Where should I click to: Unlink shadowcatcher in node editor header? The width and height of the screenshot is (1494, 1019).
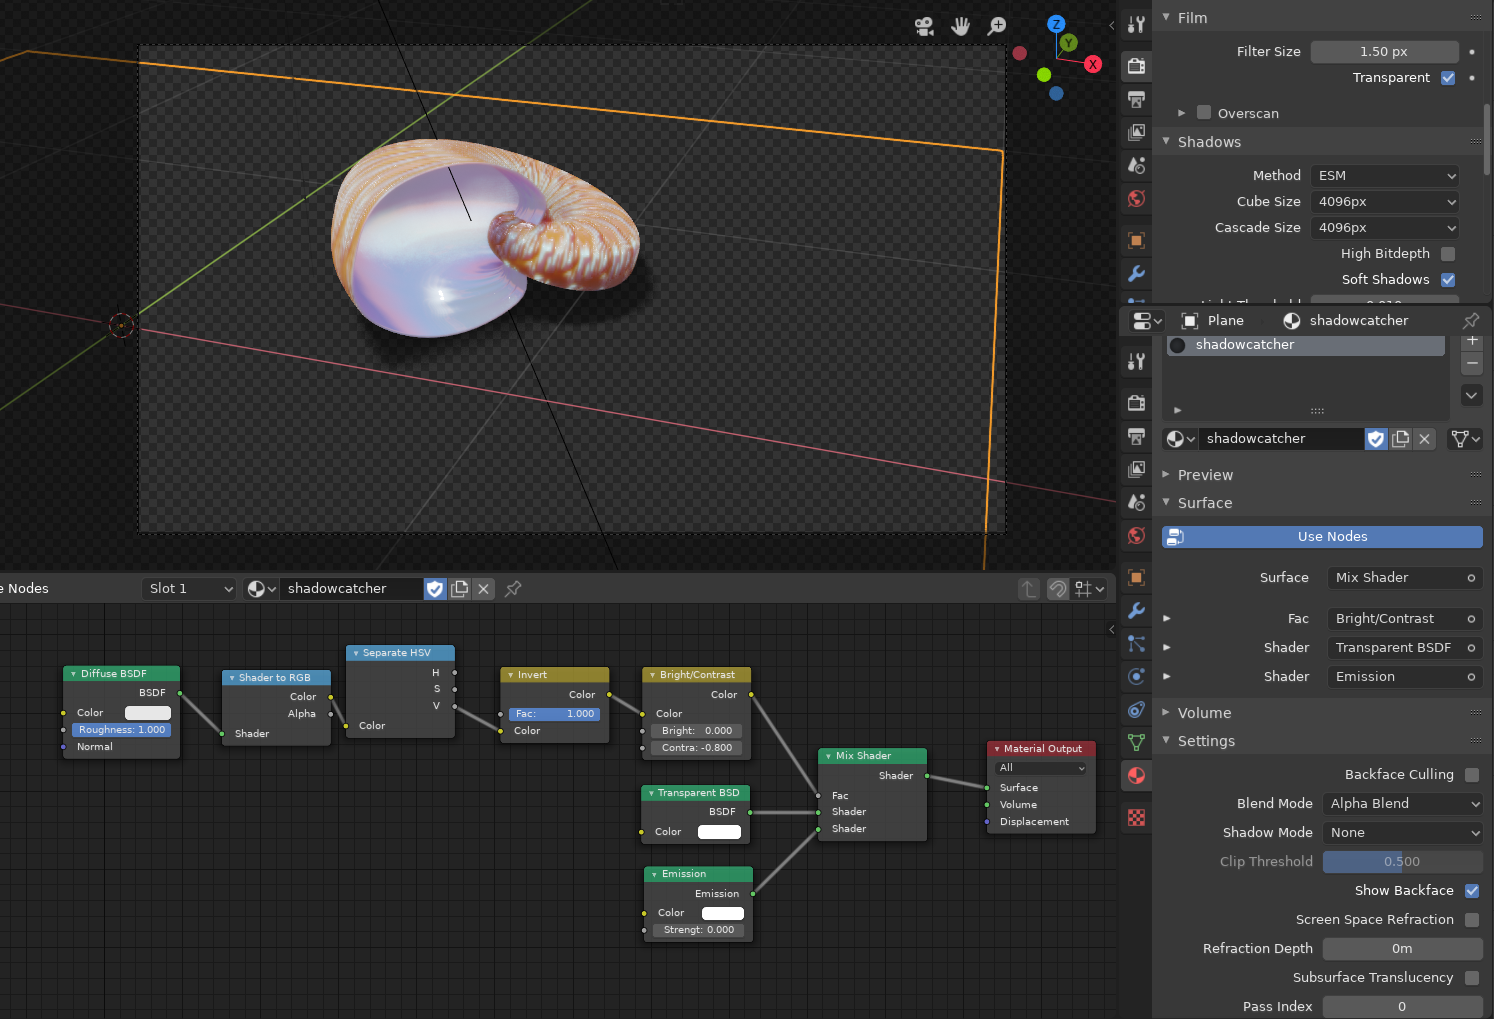(x=484, y=589)
